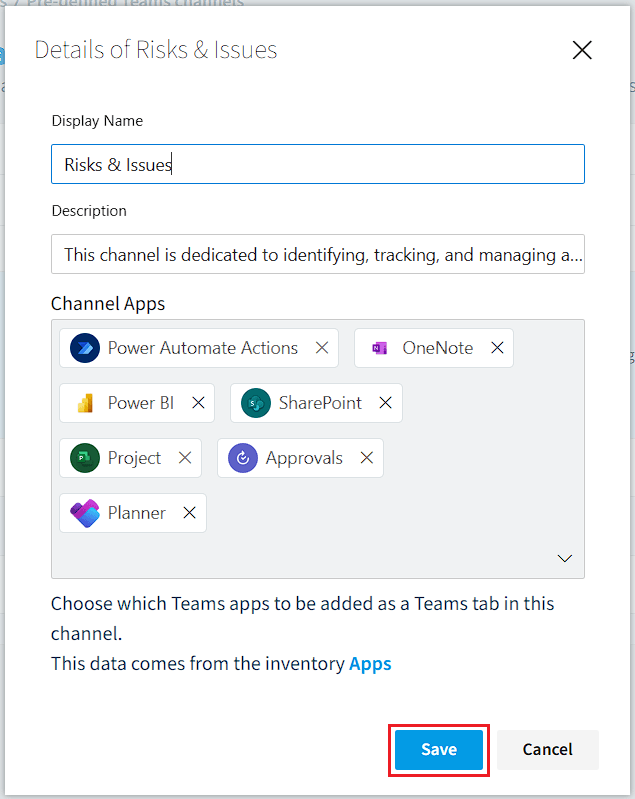Viewport: 635px width, 799px height.
Task: Click the Power BI chip label
Action: pos(141,403)
